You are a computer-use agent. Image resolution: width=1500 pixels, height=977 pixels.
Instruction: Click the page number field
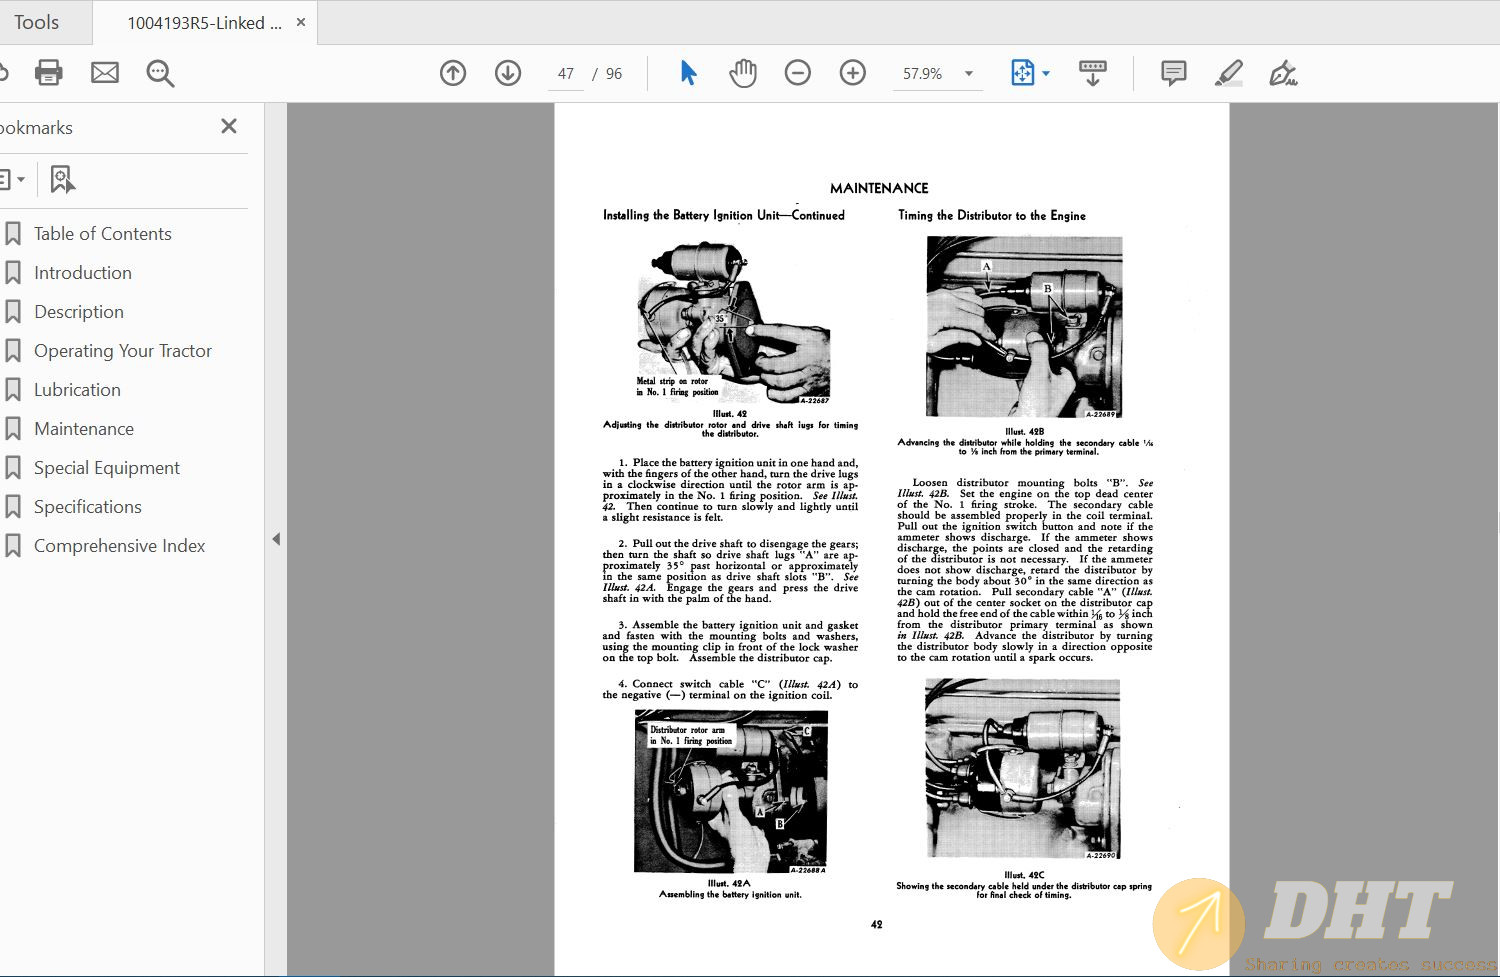[x=566, y=74]
